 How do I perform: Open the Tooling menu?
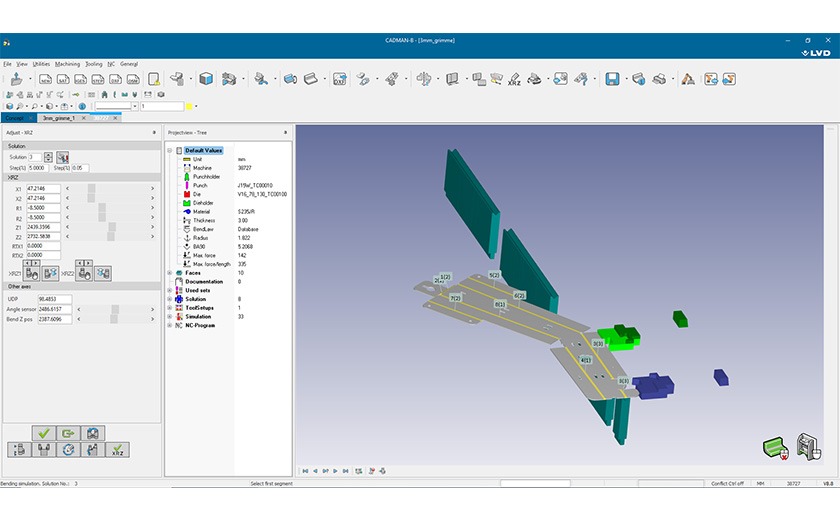point(94,64)
